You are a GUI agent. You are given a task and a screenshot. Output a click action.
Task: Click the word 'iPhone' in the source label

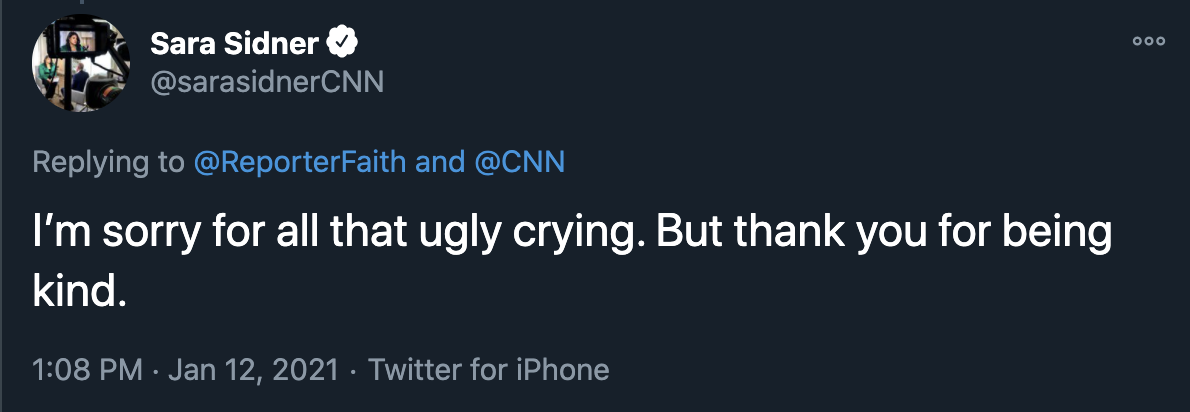point(562,370)
